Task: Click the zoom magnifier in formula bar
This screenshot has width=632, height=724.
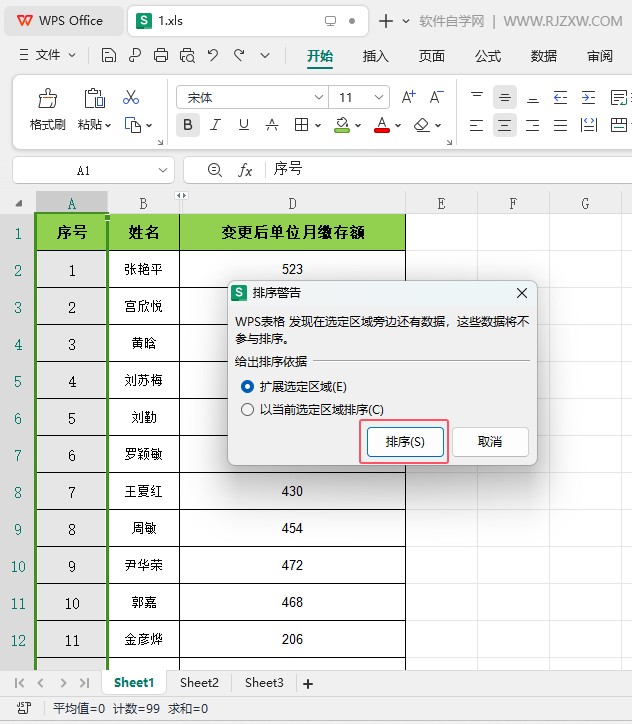Action: click(214, 170)
